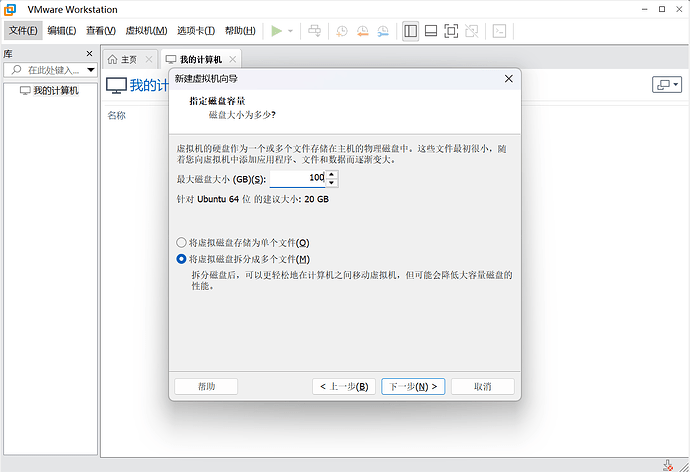Click the large computer icon beside 我的计算机 heading
The height and width of the screenshot is (472, 690).
[116, 85]
